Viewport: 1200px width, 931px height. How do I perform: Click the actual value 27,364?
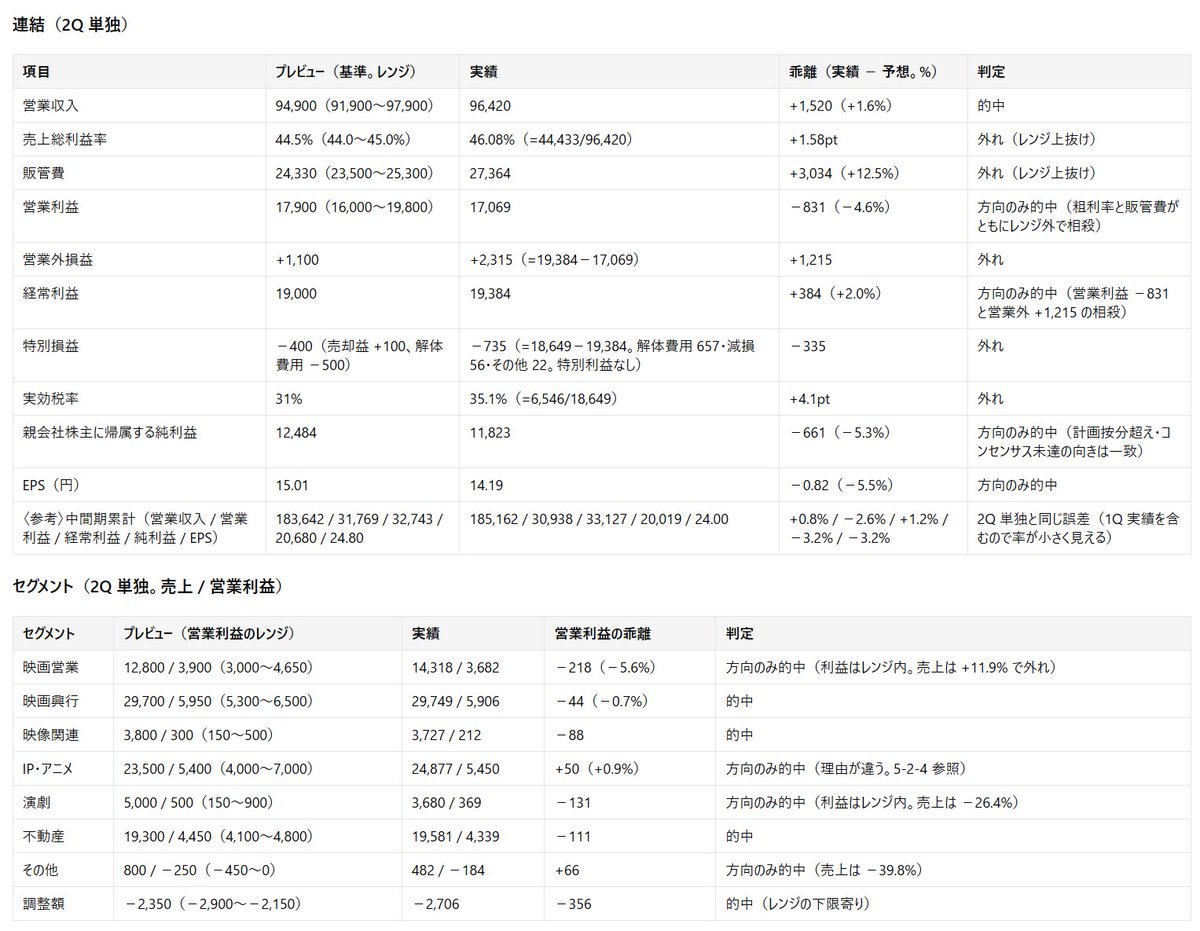tap(491, 173)
